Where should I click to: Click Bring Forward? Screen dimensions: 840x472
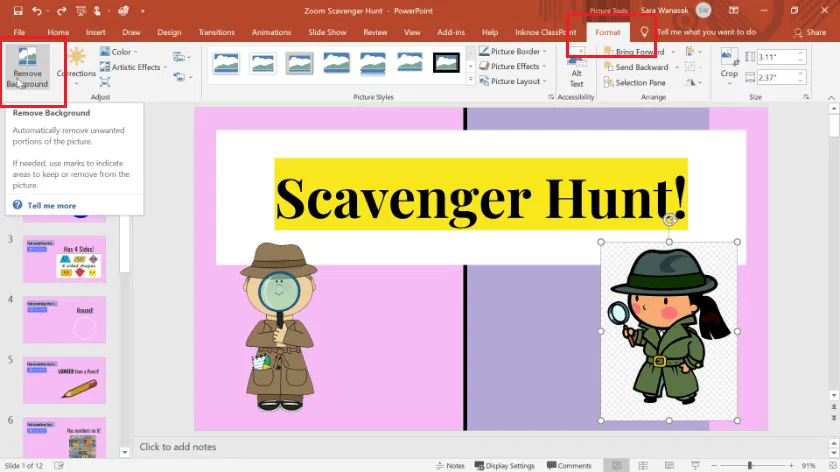pyautogui.click(x=634, y=52)
